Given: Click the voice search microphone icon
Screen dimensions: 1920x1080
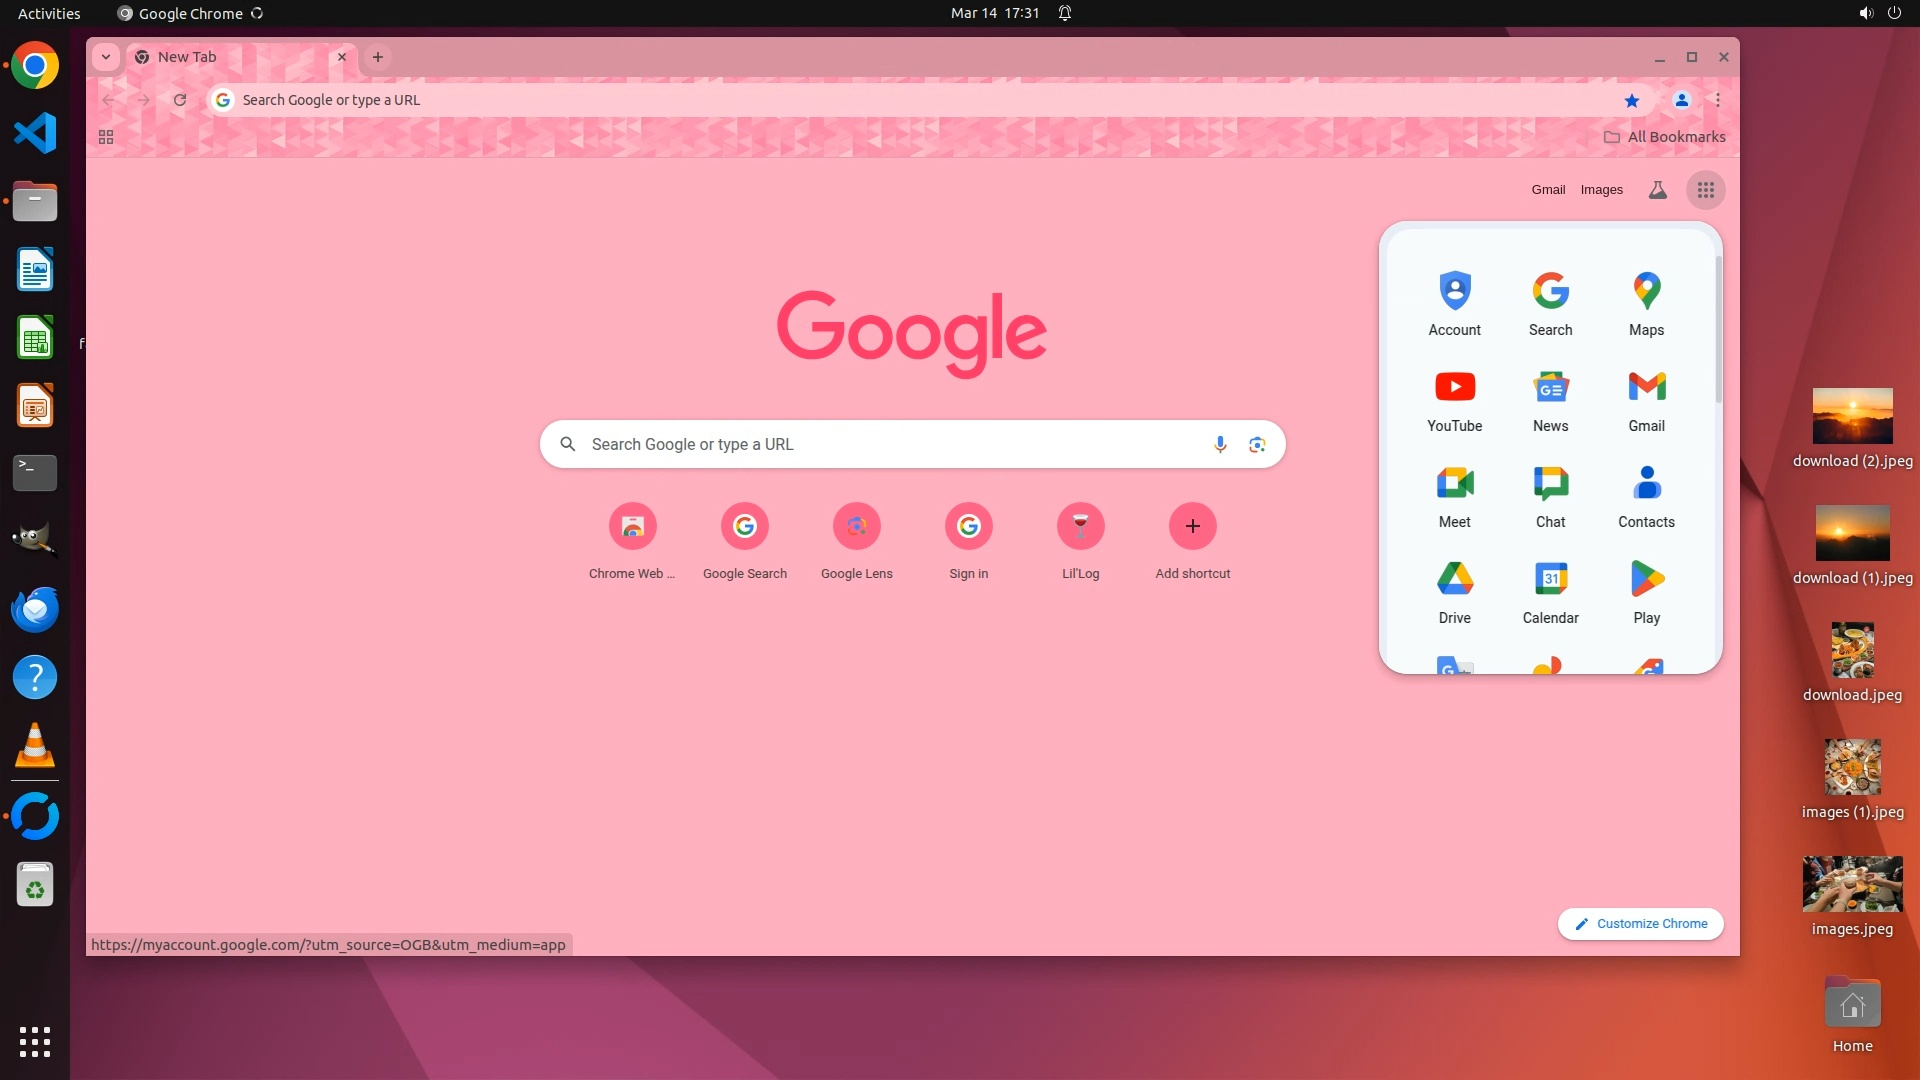Looking at the screenshot, I should tap(1220, 444).
